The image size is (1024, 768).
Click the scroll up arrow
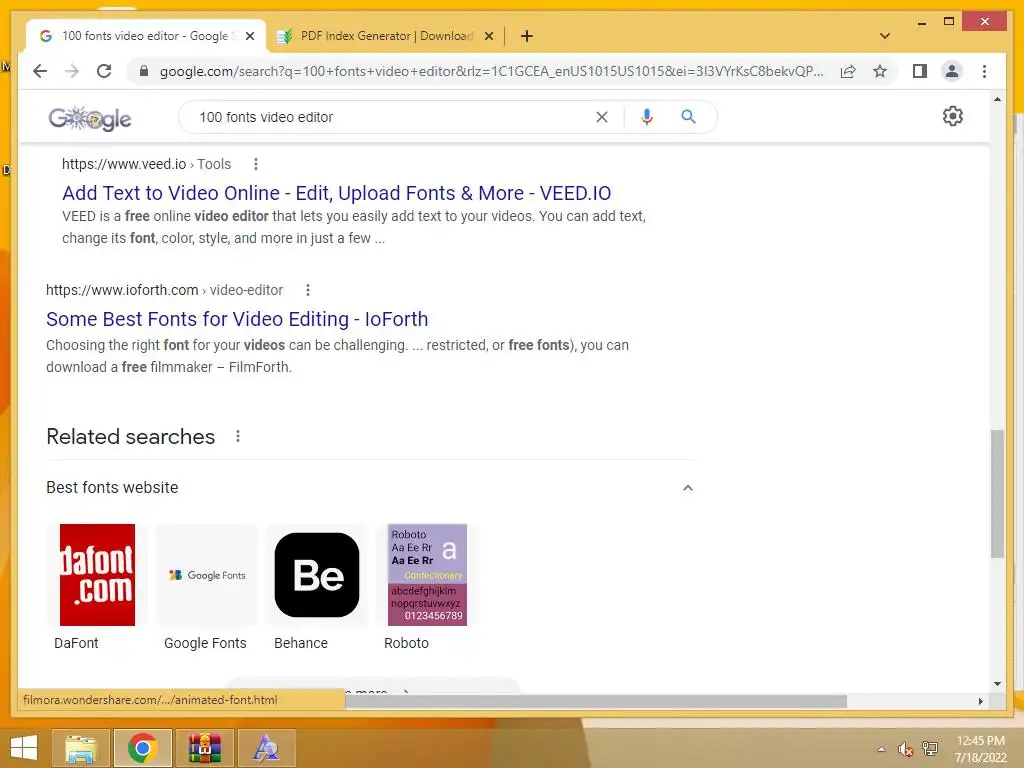pos(997,99)
